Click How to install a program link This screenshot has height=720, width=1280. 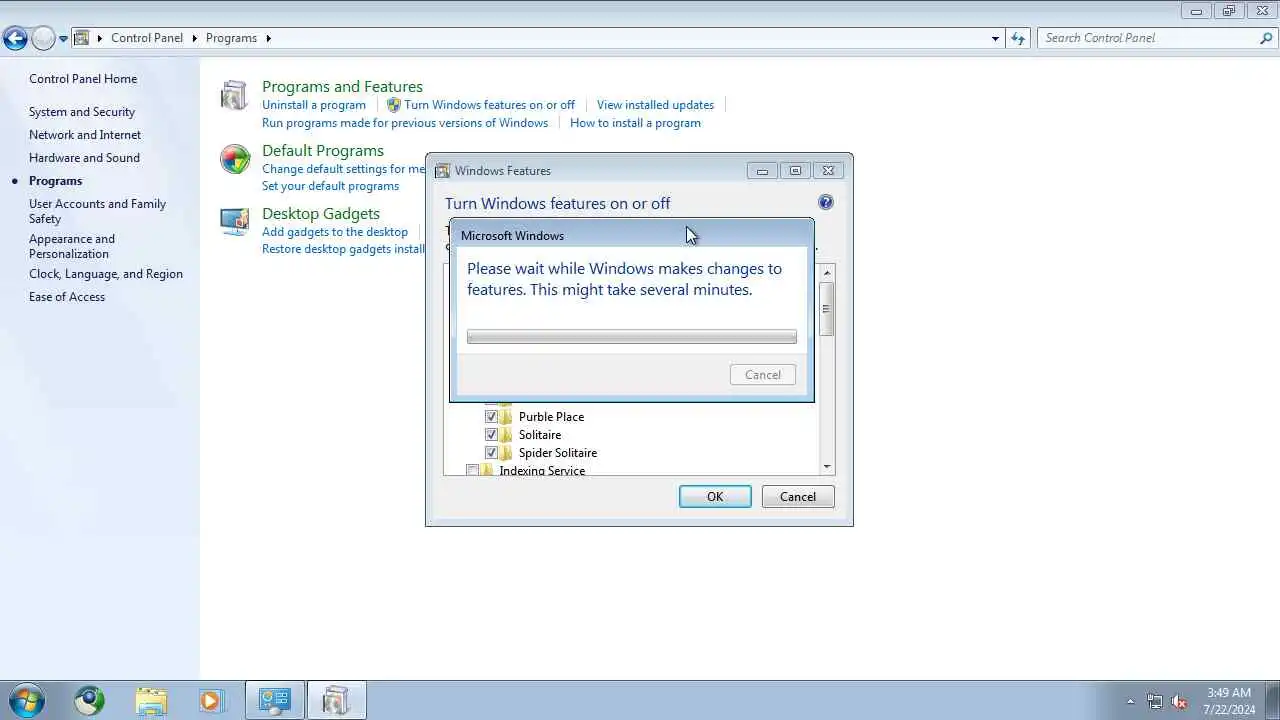635,123
